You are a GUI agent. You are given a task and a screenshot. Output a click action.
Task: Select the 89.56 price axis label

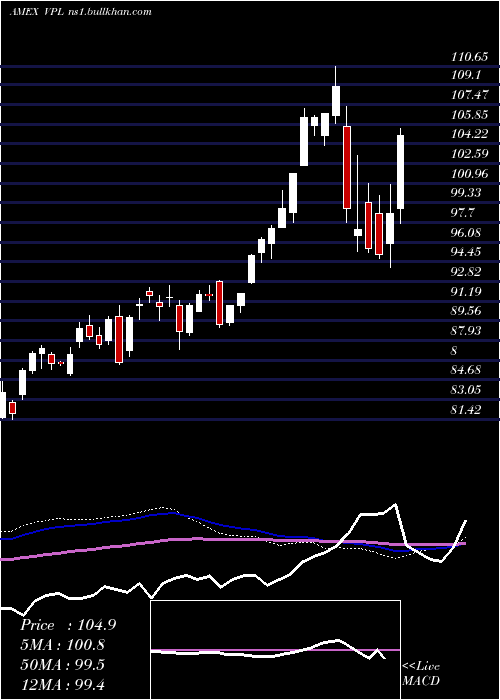466,311
